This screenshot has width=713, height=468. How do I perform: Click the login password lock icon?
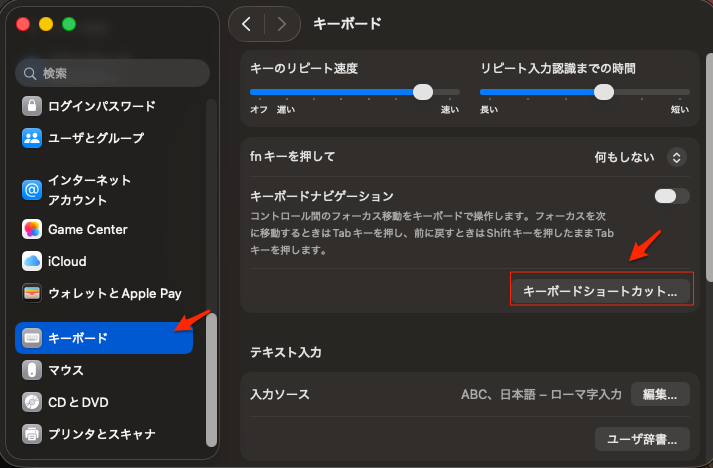point(32,106)
